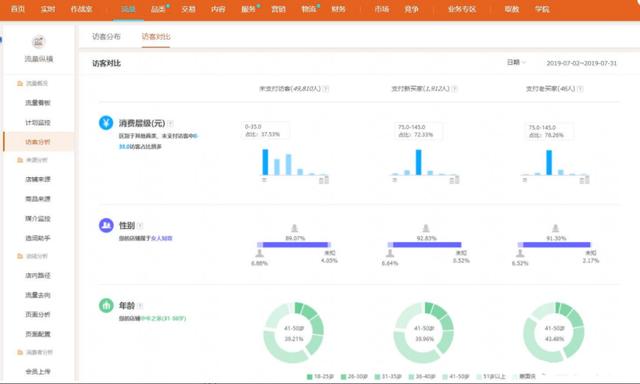Click info icon beside 支付老买家 header

tap(580, 89)
